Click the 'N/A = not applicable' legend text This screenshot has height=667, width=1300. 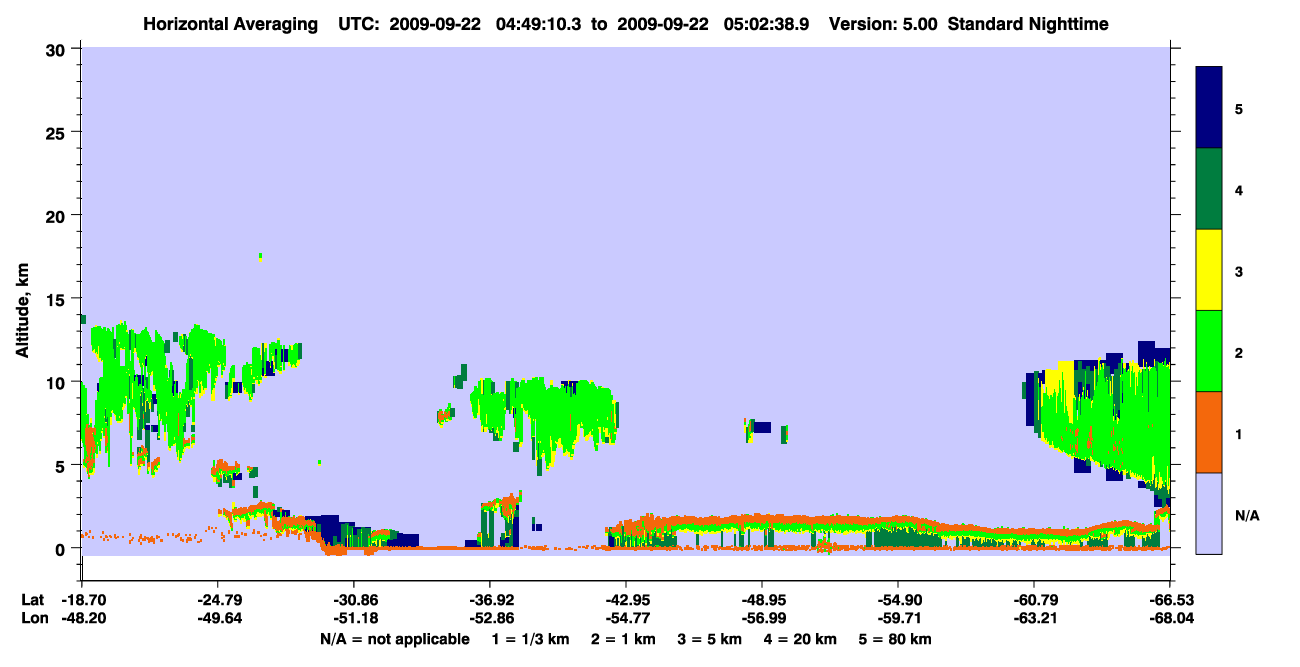(394, 639)
